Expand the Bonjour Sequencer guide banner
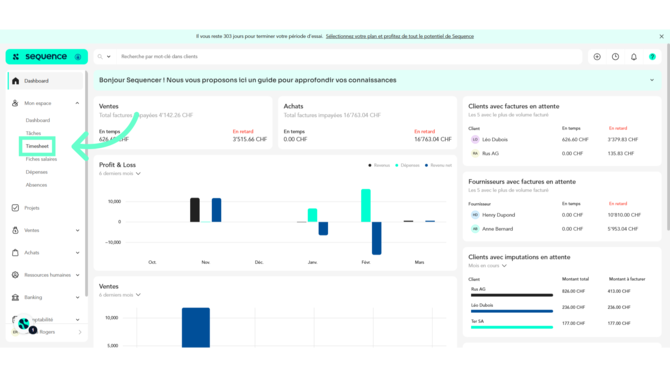This screenshot has height=377, width=670. [652, 80]
